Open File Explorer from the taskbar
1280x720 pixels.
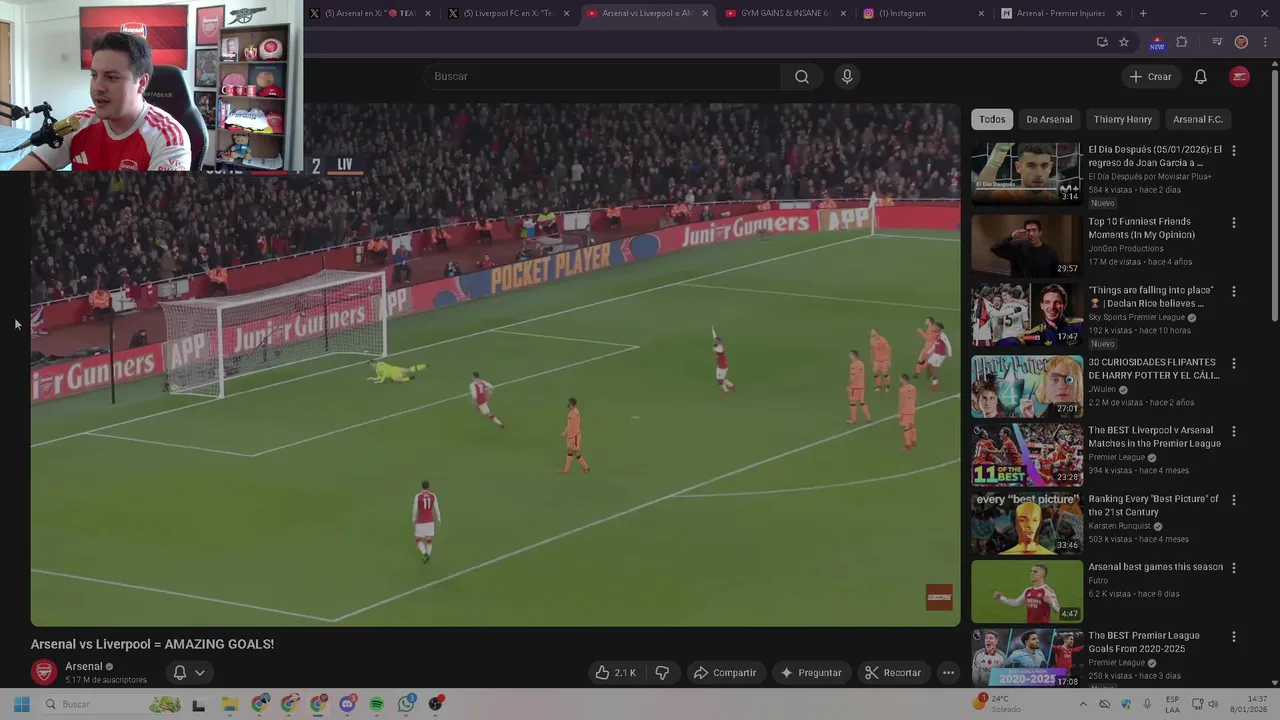(x=230, y=704)
